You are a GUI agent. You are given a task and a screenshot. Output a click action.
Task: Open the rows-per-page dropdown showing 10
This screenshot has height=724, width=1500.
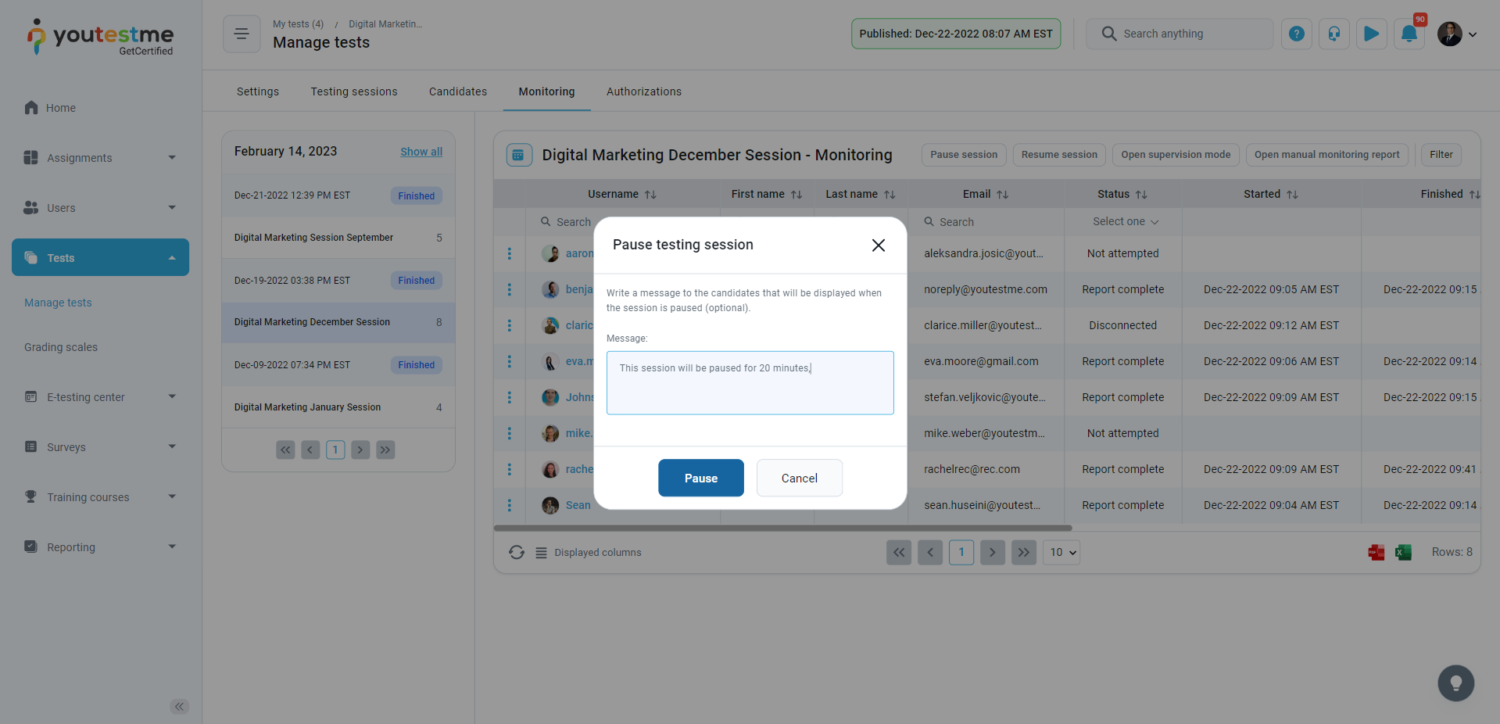coord(1061,552)
